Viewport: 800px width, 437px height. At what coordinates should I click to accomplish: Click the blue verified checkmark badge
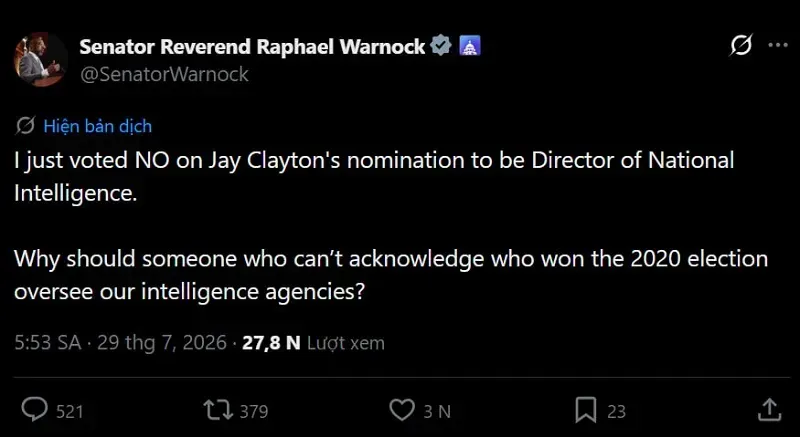tap(441, 46)
